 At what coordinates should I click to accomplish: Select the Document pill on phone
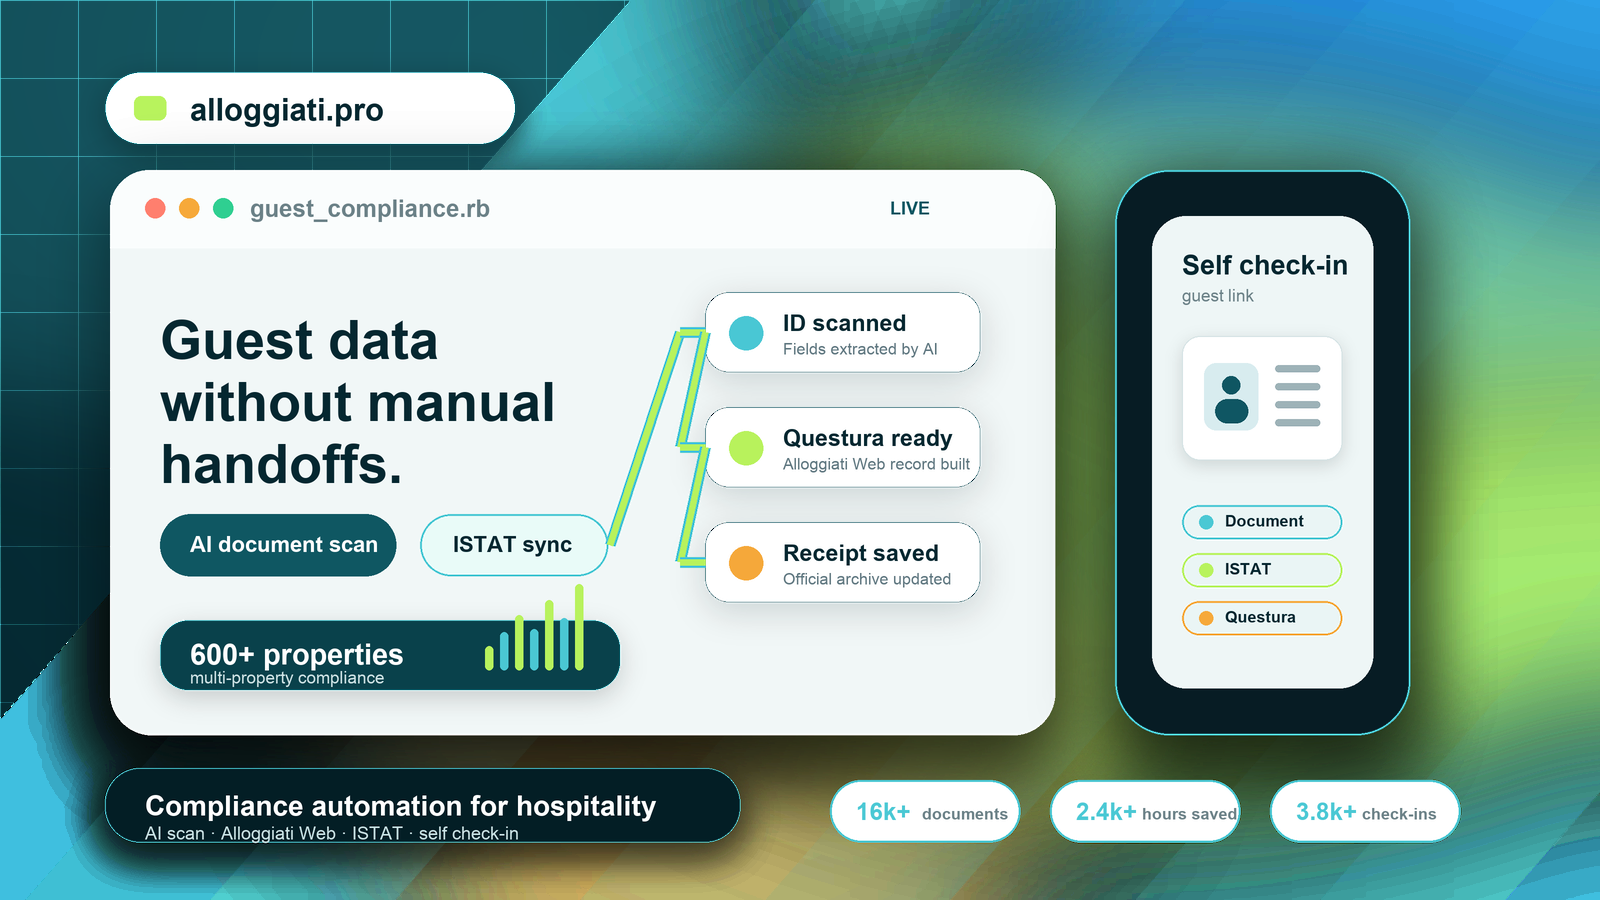(1262, 522)
